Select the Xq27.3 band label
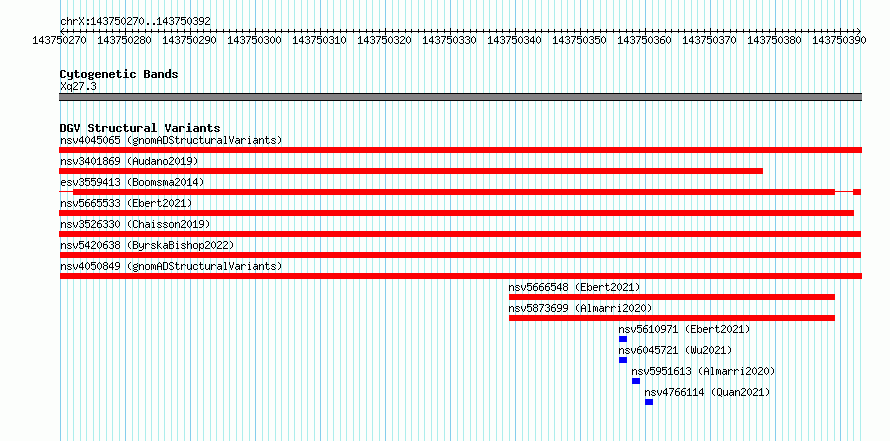Viewport: 890px width, 441px height. coord(78,86)
